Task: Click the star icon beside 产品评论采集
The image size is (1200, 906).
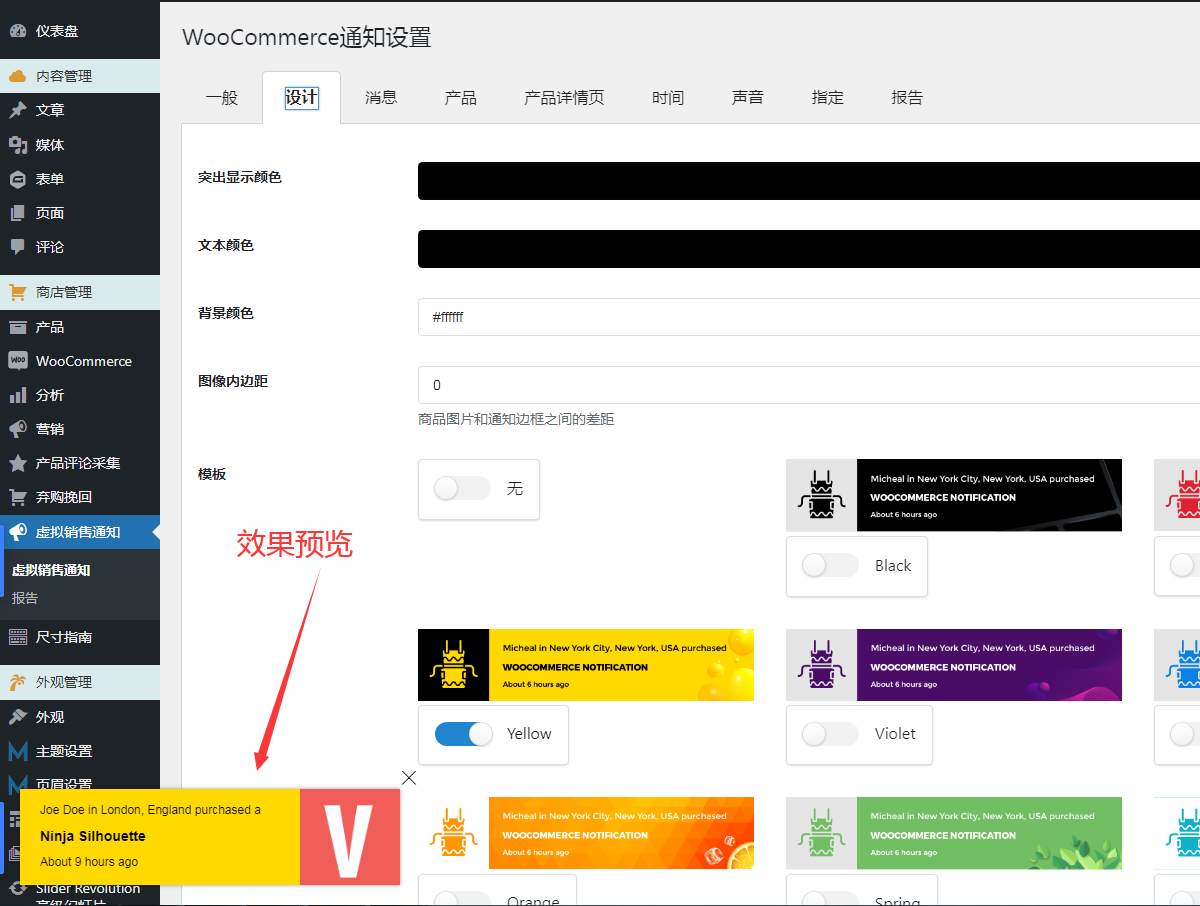Action: [x=17, y=463]
